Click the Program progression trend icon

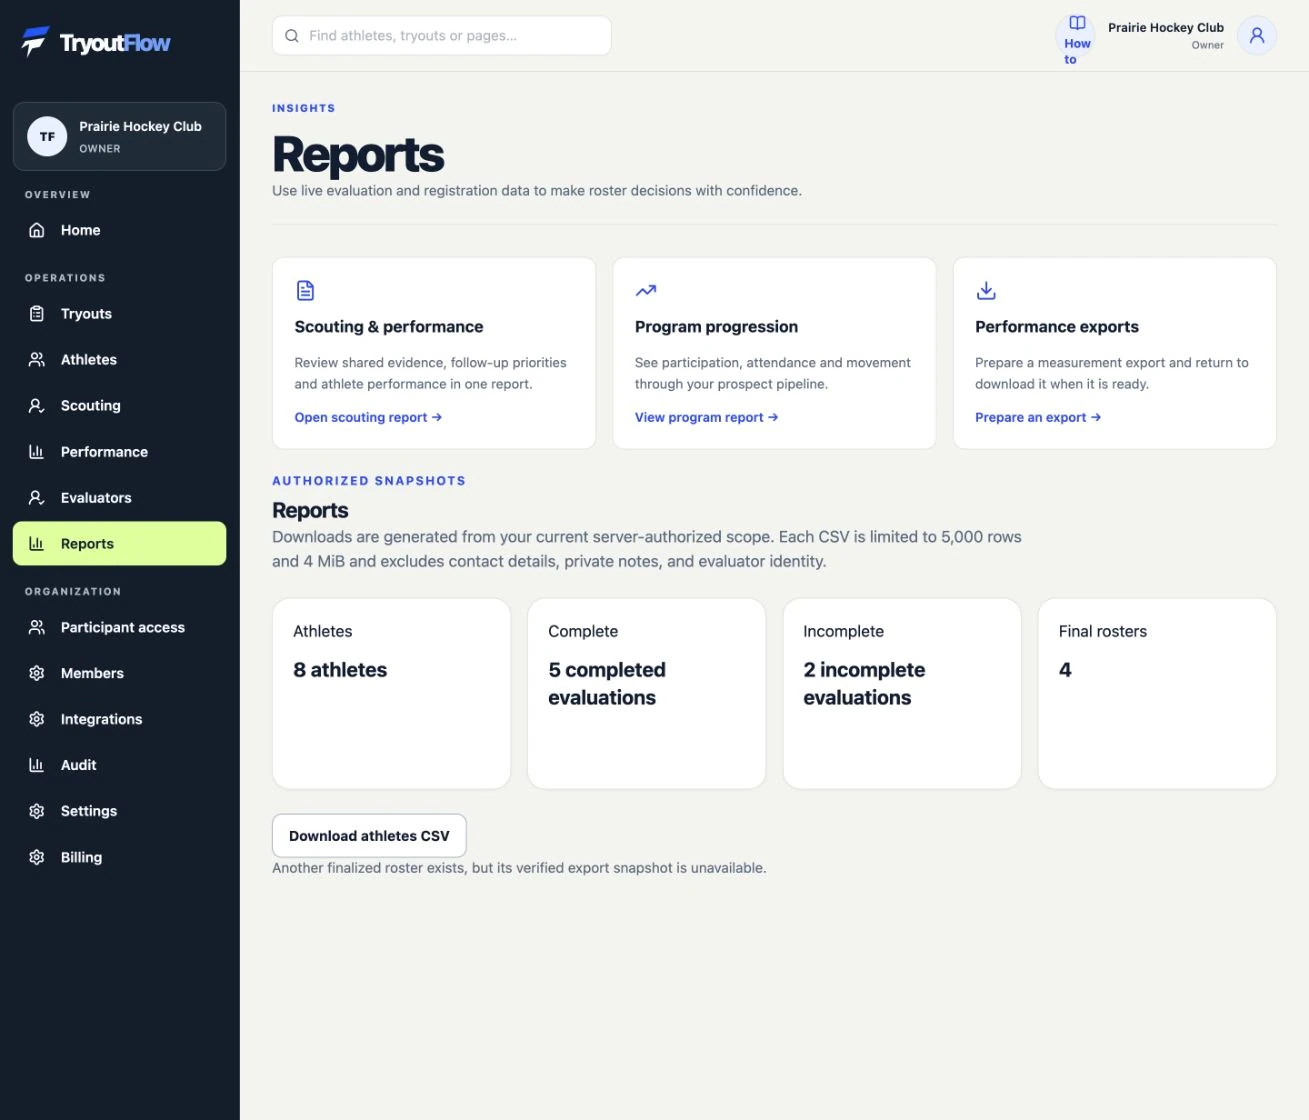coord(646,291)
